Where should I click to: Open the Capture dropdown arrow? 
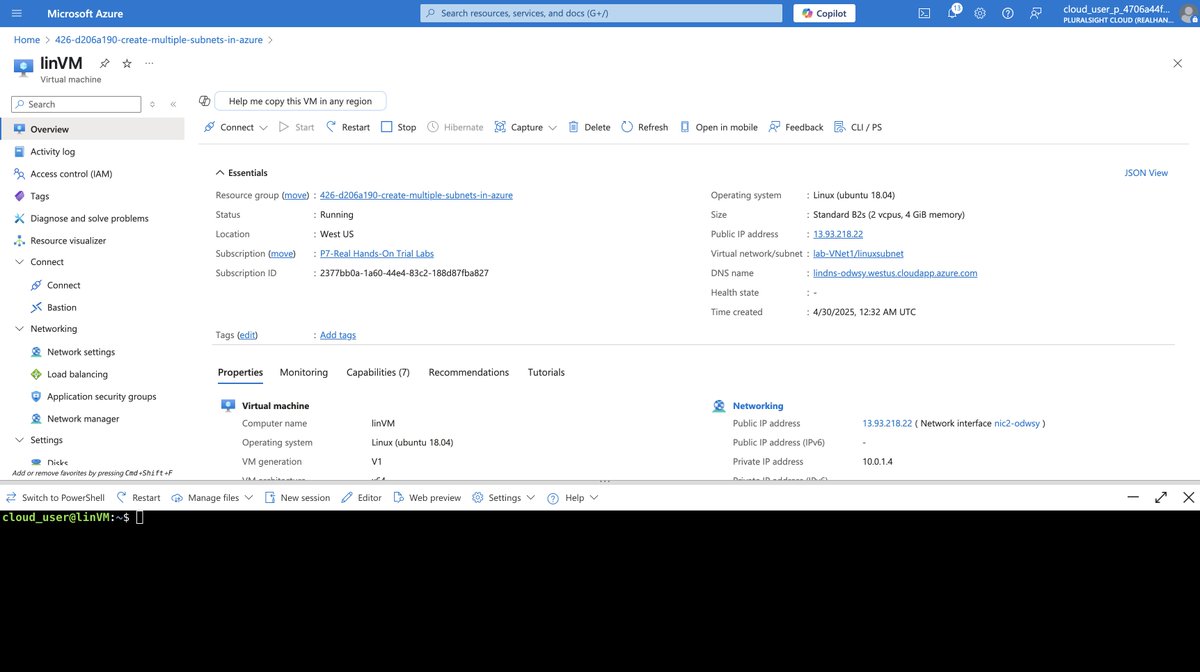click(552, 128)
